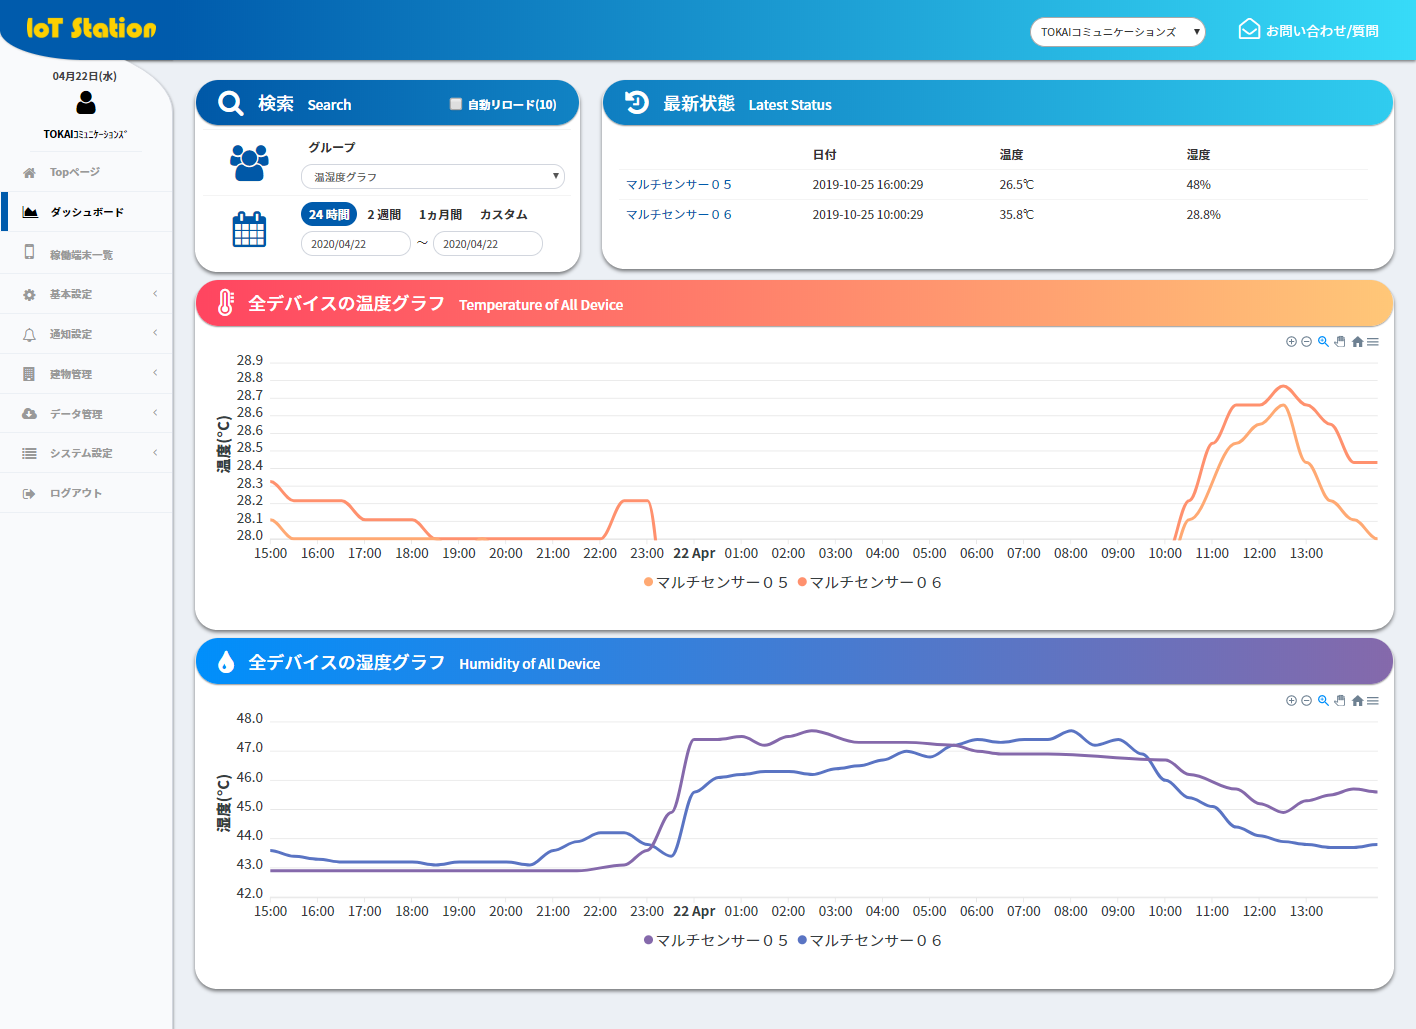Reset zoom via home icon on humidity graph
1416x1029 pixels.
tap(1357, 701)
